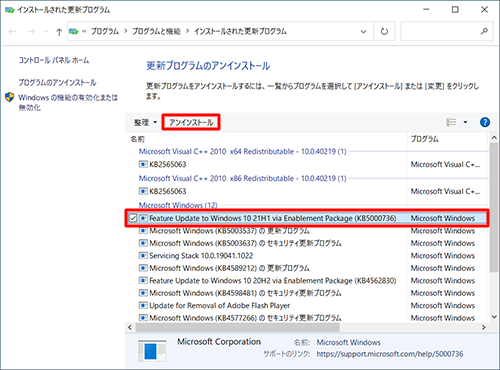500x370 pixels.
Task: Click the icon beside Servicing Stack entry
Action: click(x=143, y=256)
